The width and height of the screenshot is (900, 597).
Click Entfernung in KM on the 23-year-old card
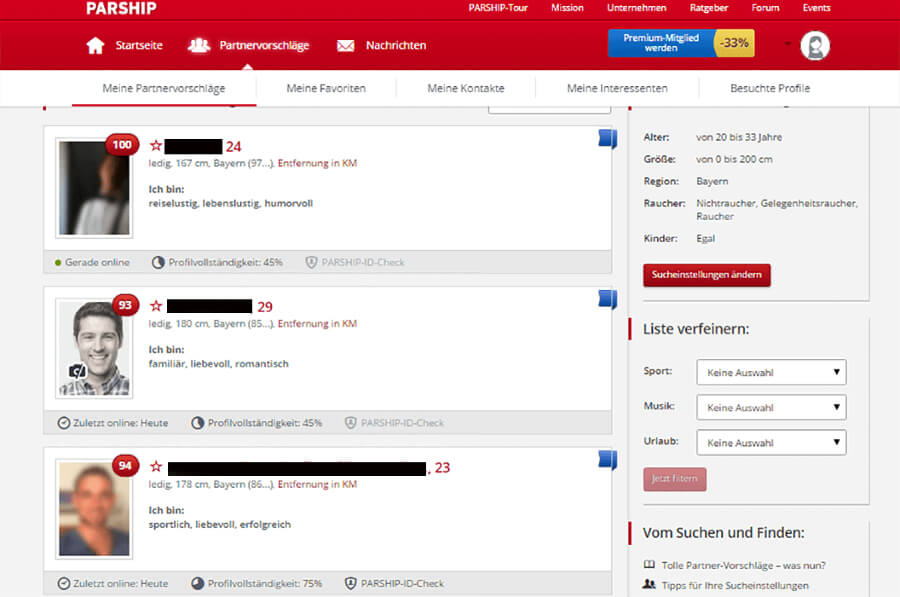click(317, 484)
